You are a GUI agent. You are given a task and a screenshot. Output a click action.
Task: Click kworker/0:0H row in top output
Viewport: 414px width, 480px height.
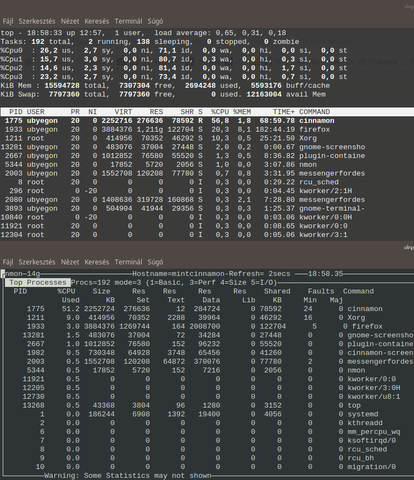[x=207, y=217]
